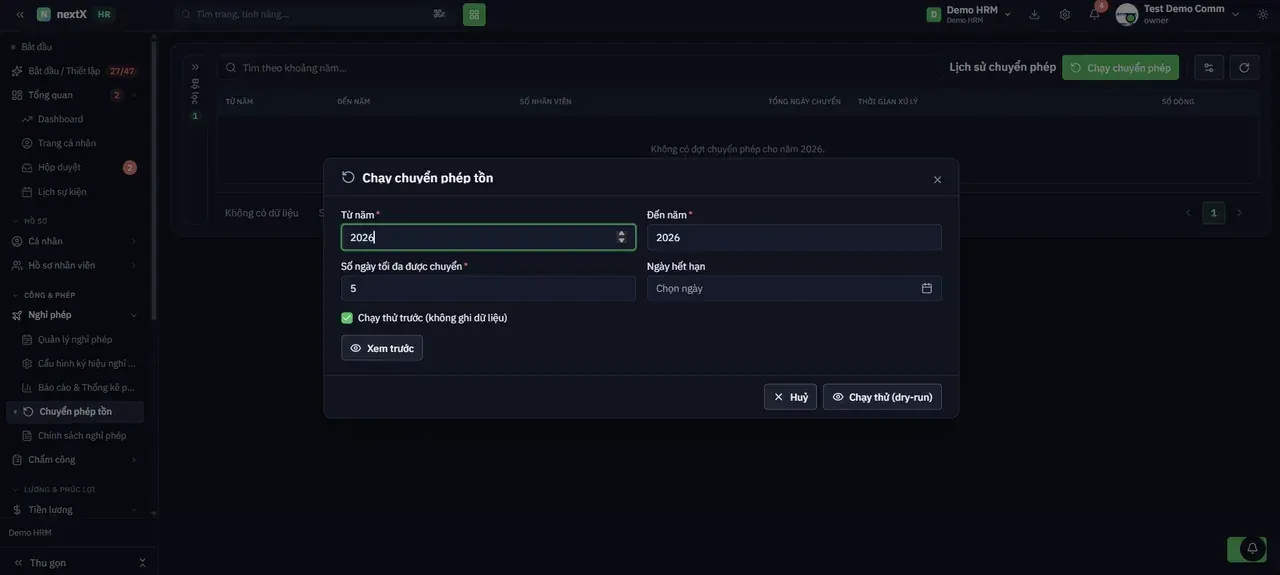Toggle Chạy thử trước checkbox

347,318
